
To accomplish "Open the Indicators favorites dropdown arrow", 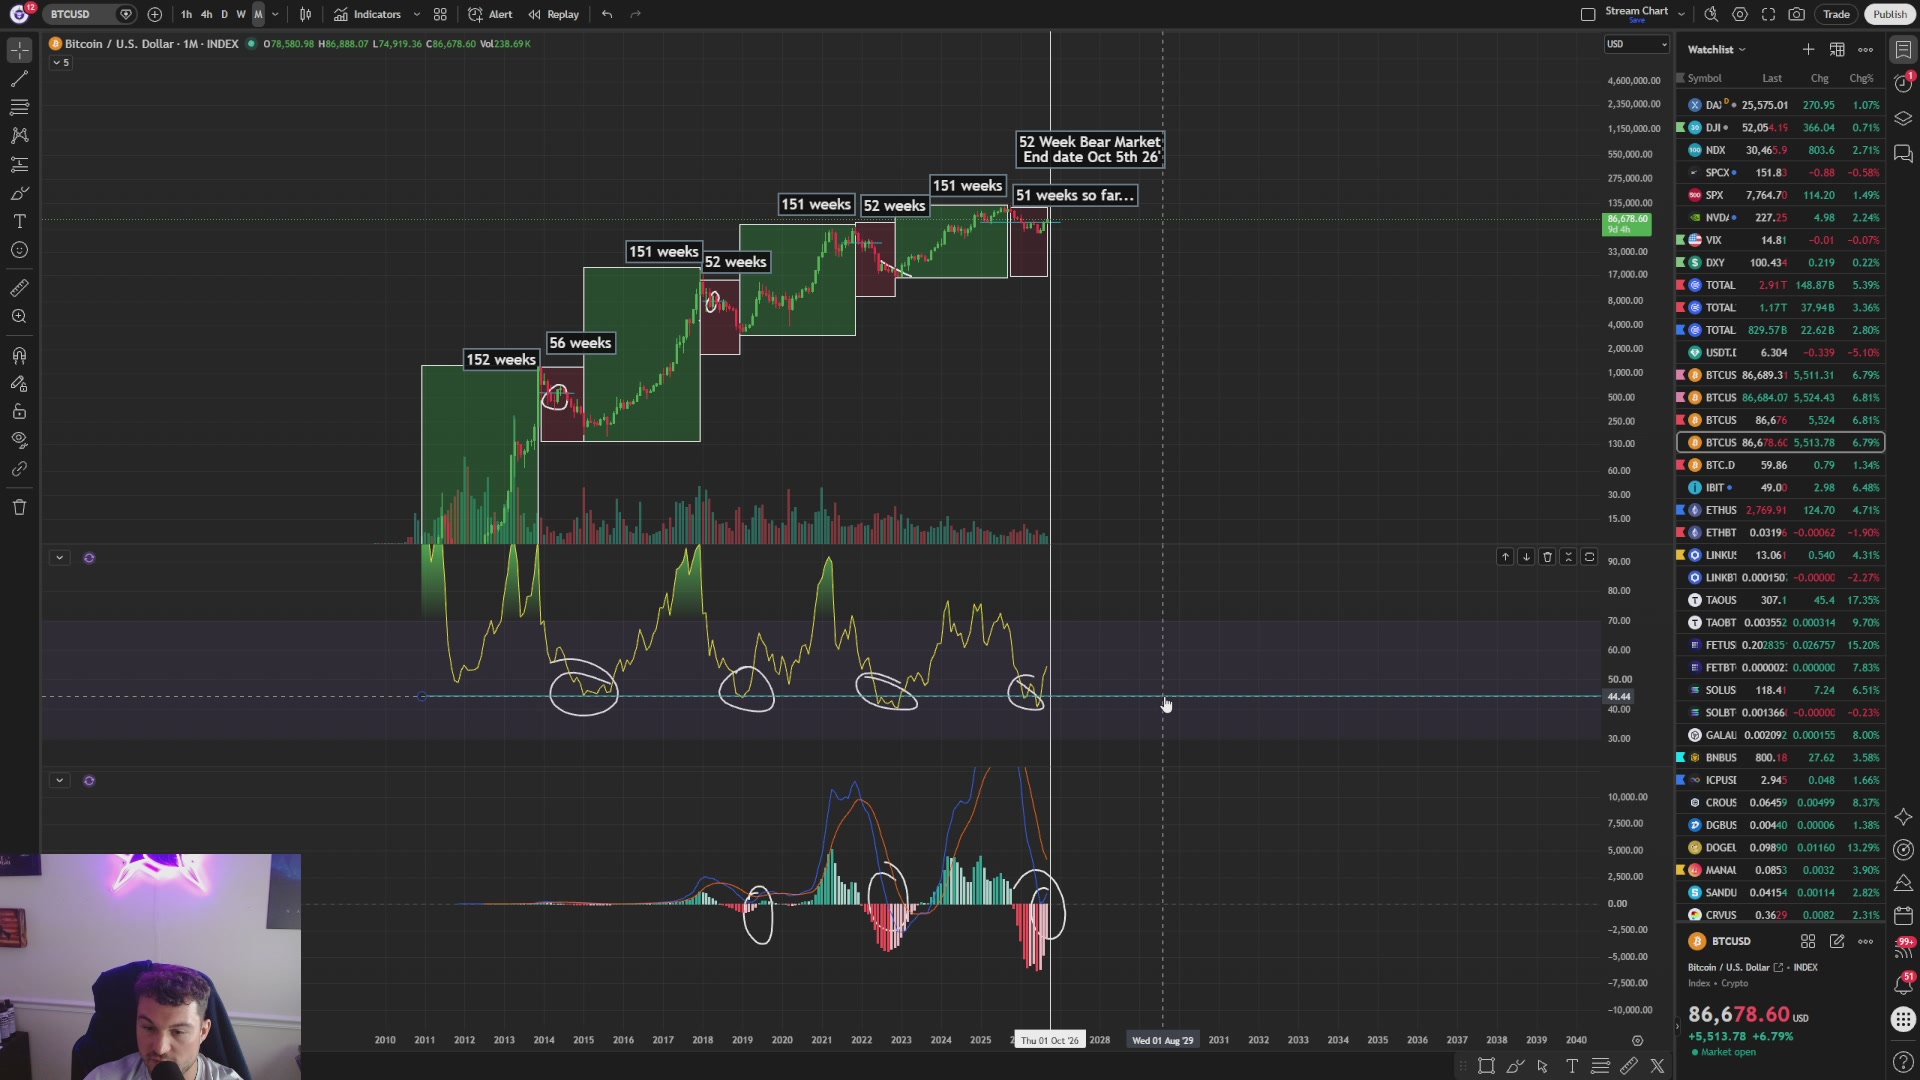I will click(417, 14).
